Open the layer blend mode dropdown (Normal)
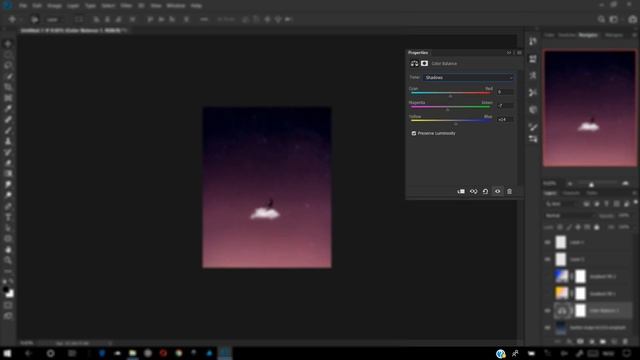This screenshot has height=360, width=640. tap(570, 216)
